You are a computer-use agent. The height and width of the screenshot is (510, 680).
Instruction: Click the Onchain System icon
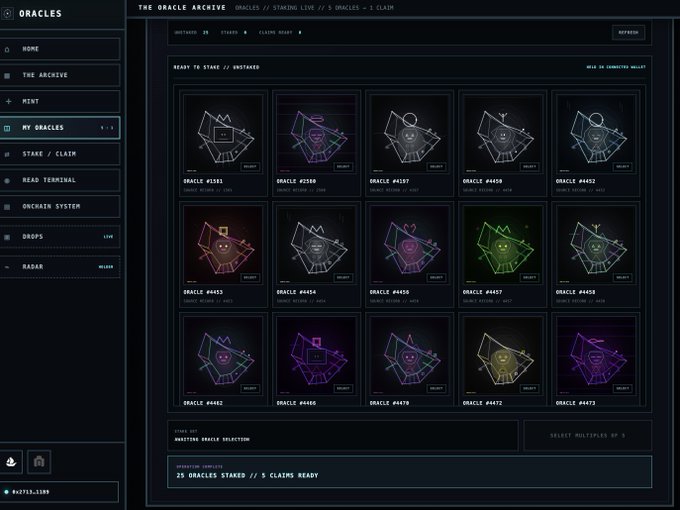[x=7, y=207]
